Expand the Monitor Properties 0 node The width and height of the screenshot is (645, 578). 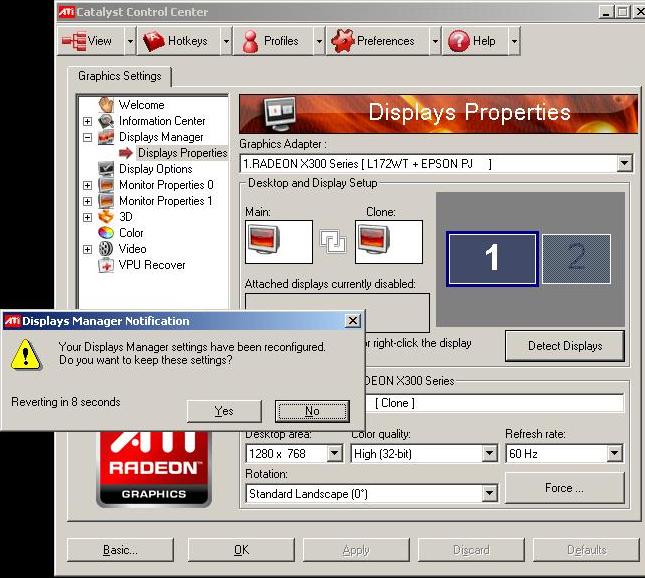[x=87, y=185]
